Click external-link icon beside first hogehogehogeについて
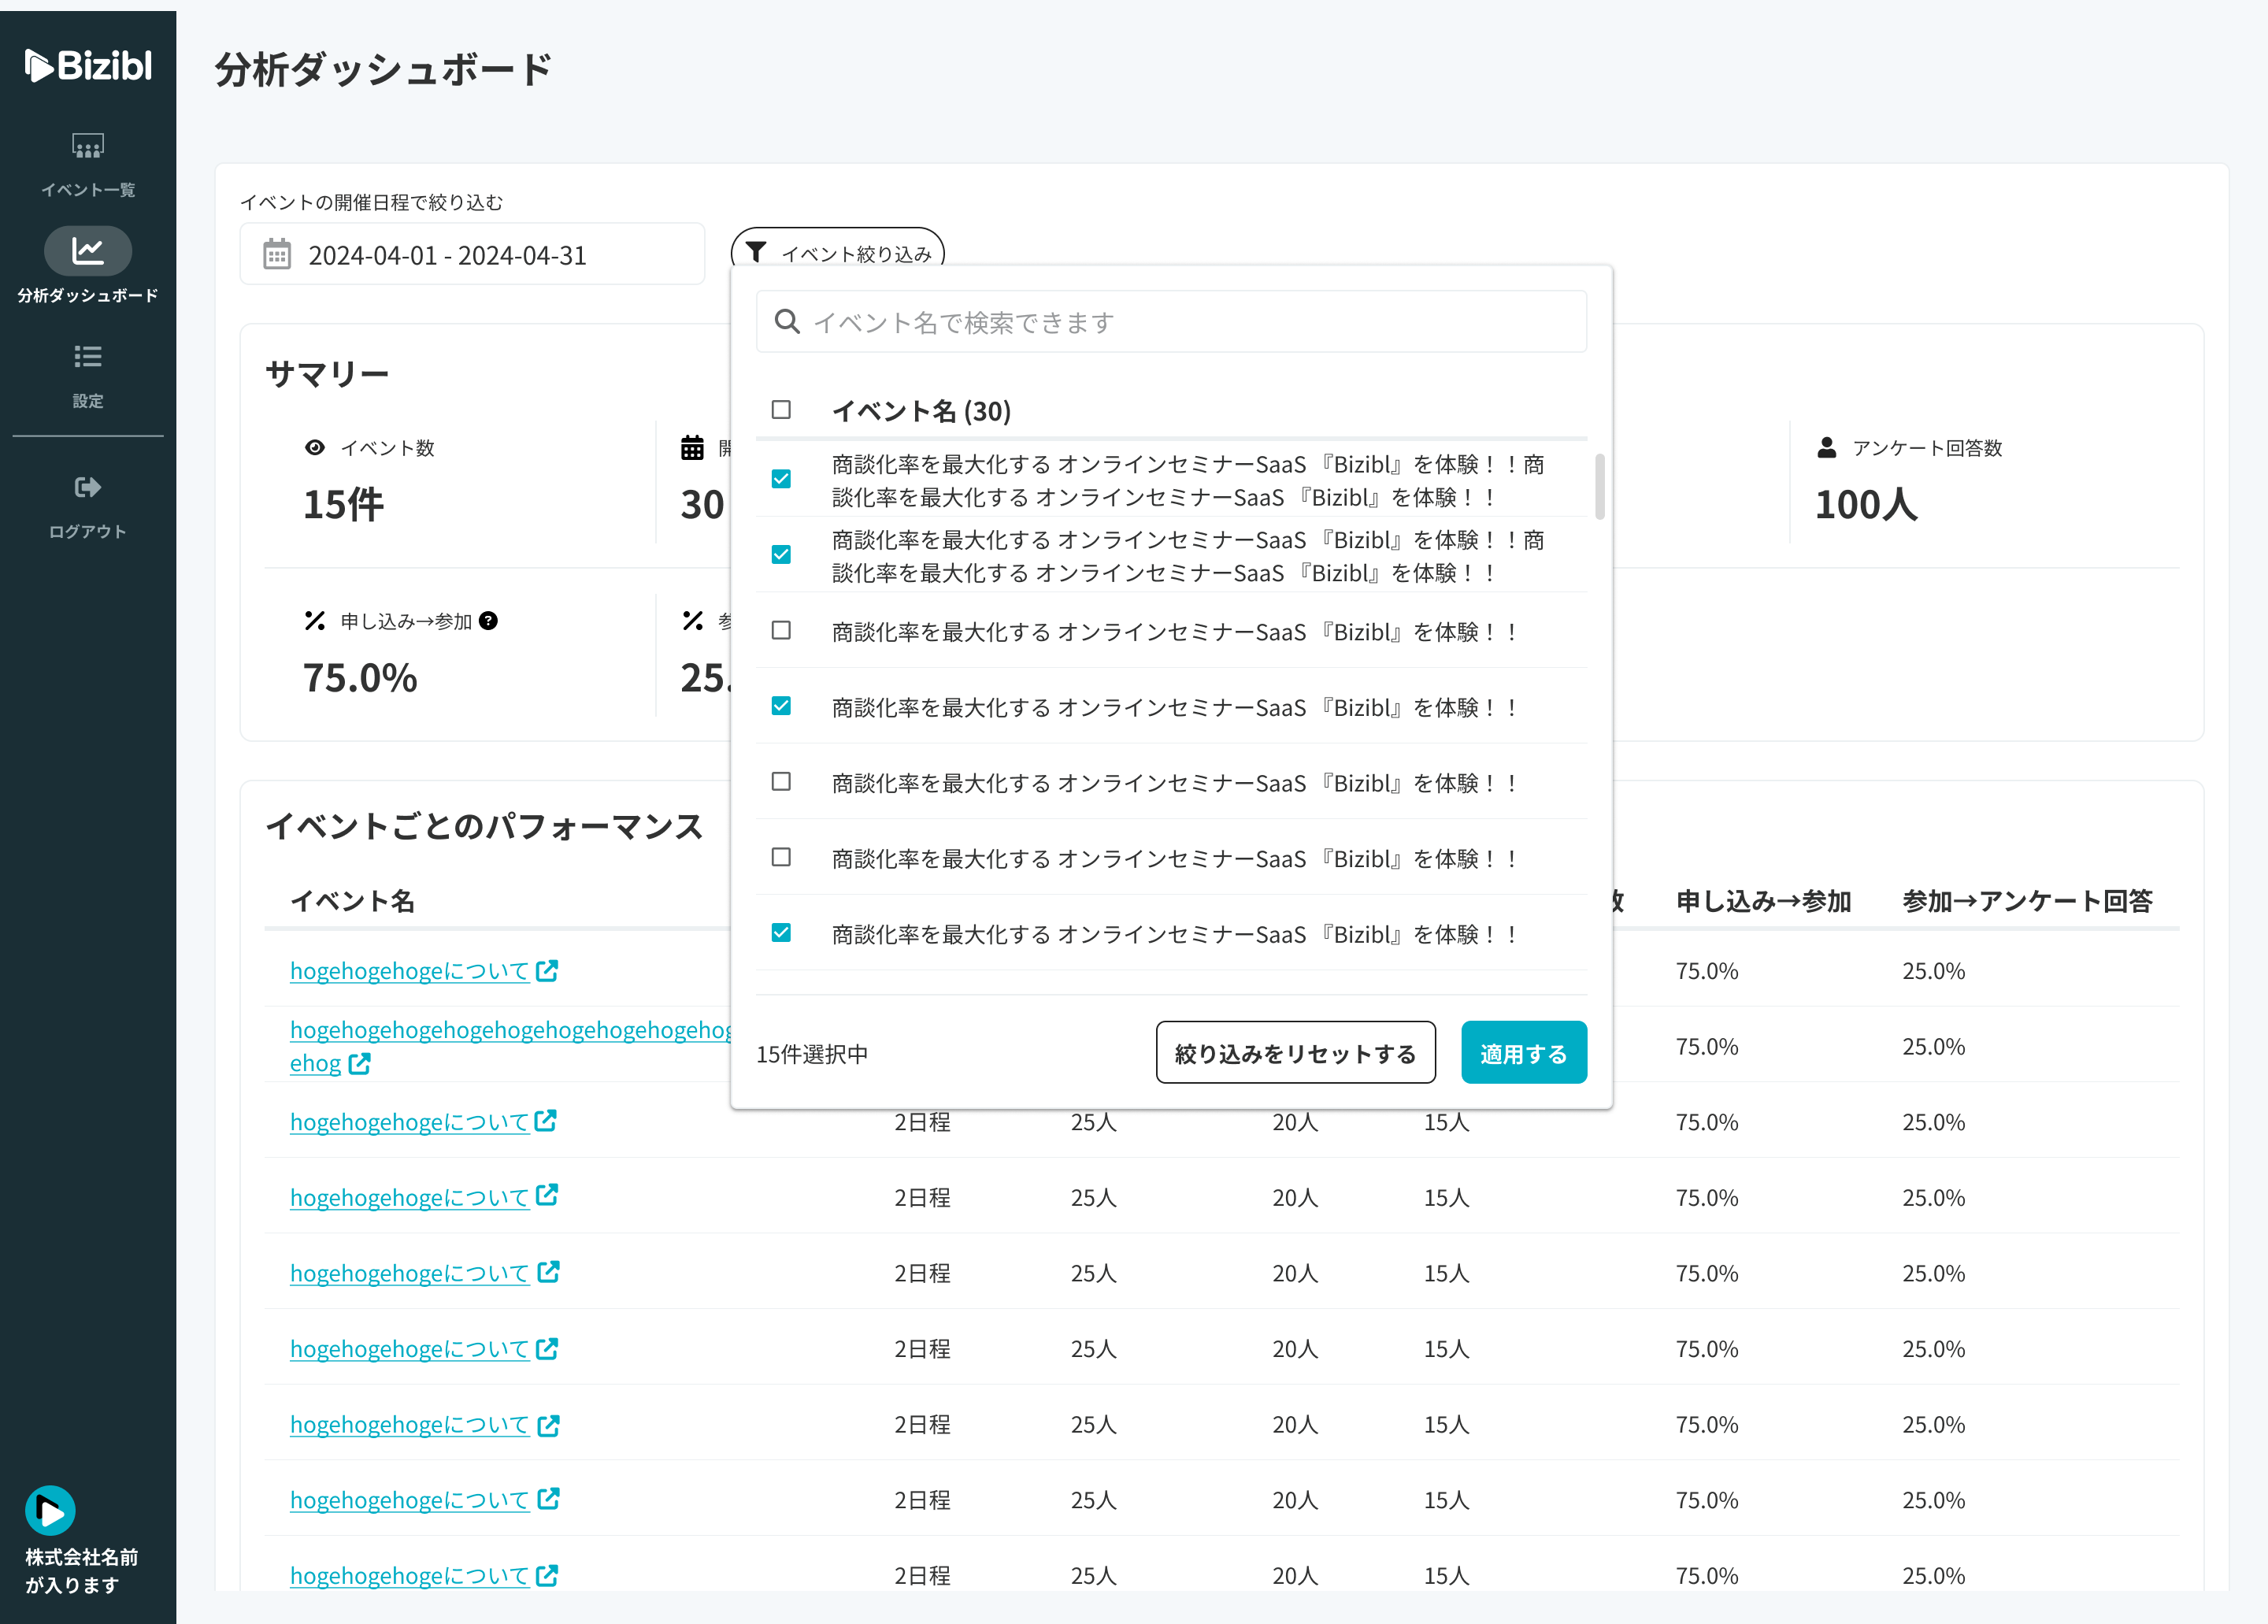This screenshot has width=2268, height=1624. 547,971
